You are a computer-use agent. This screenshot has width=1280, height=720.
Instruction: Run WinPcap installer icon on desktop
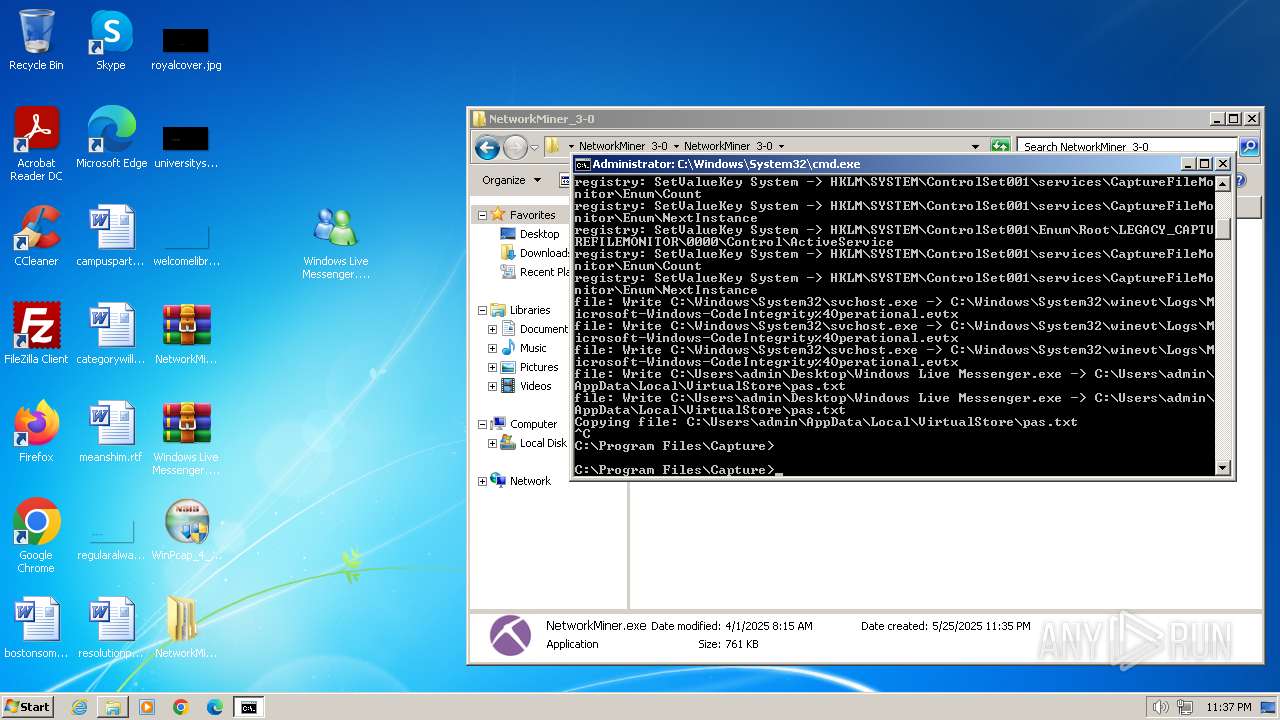tap(186, 530)
